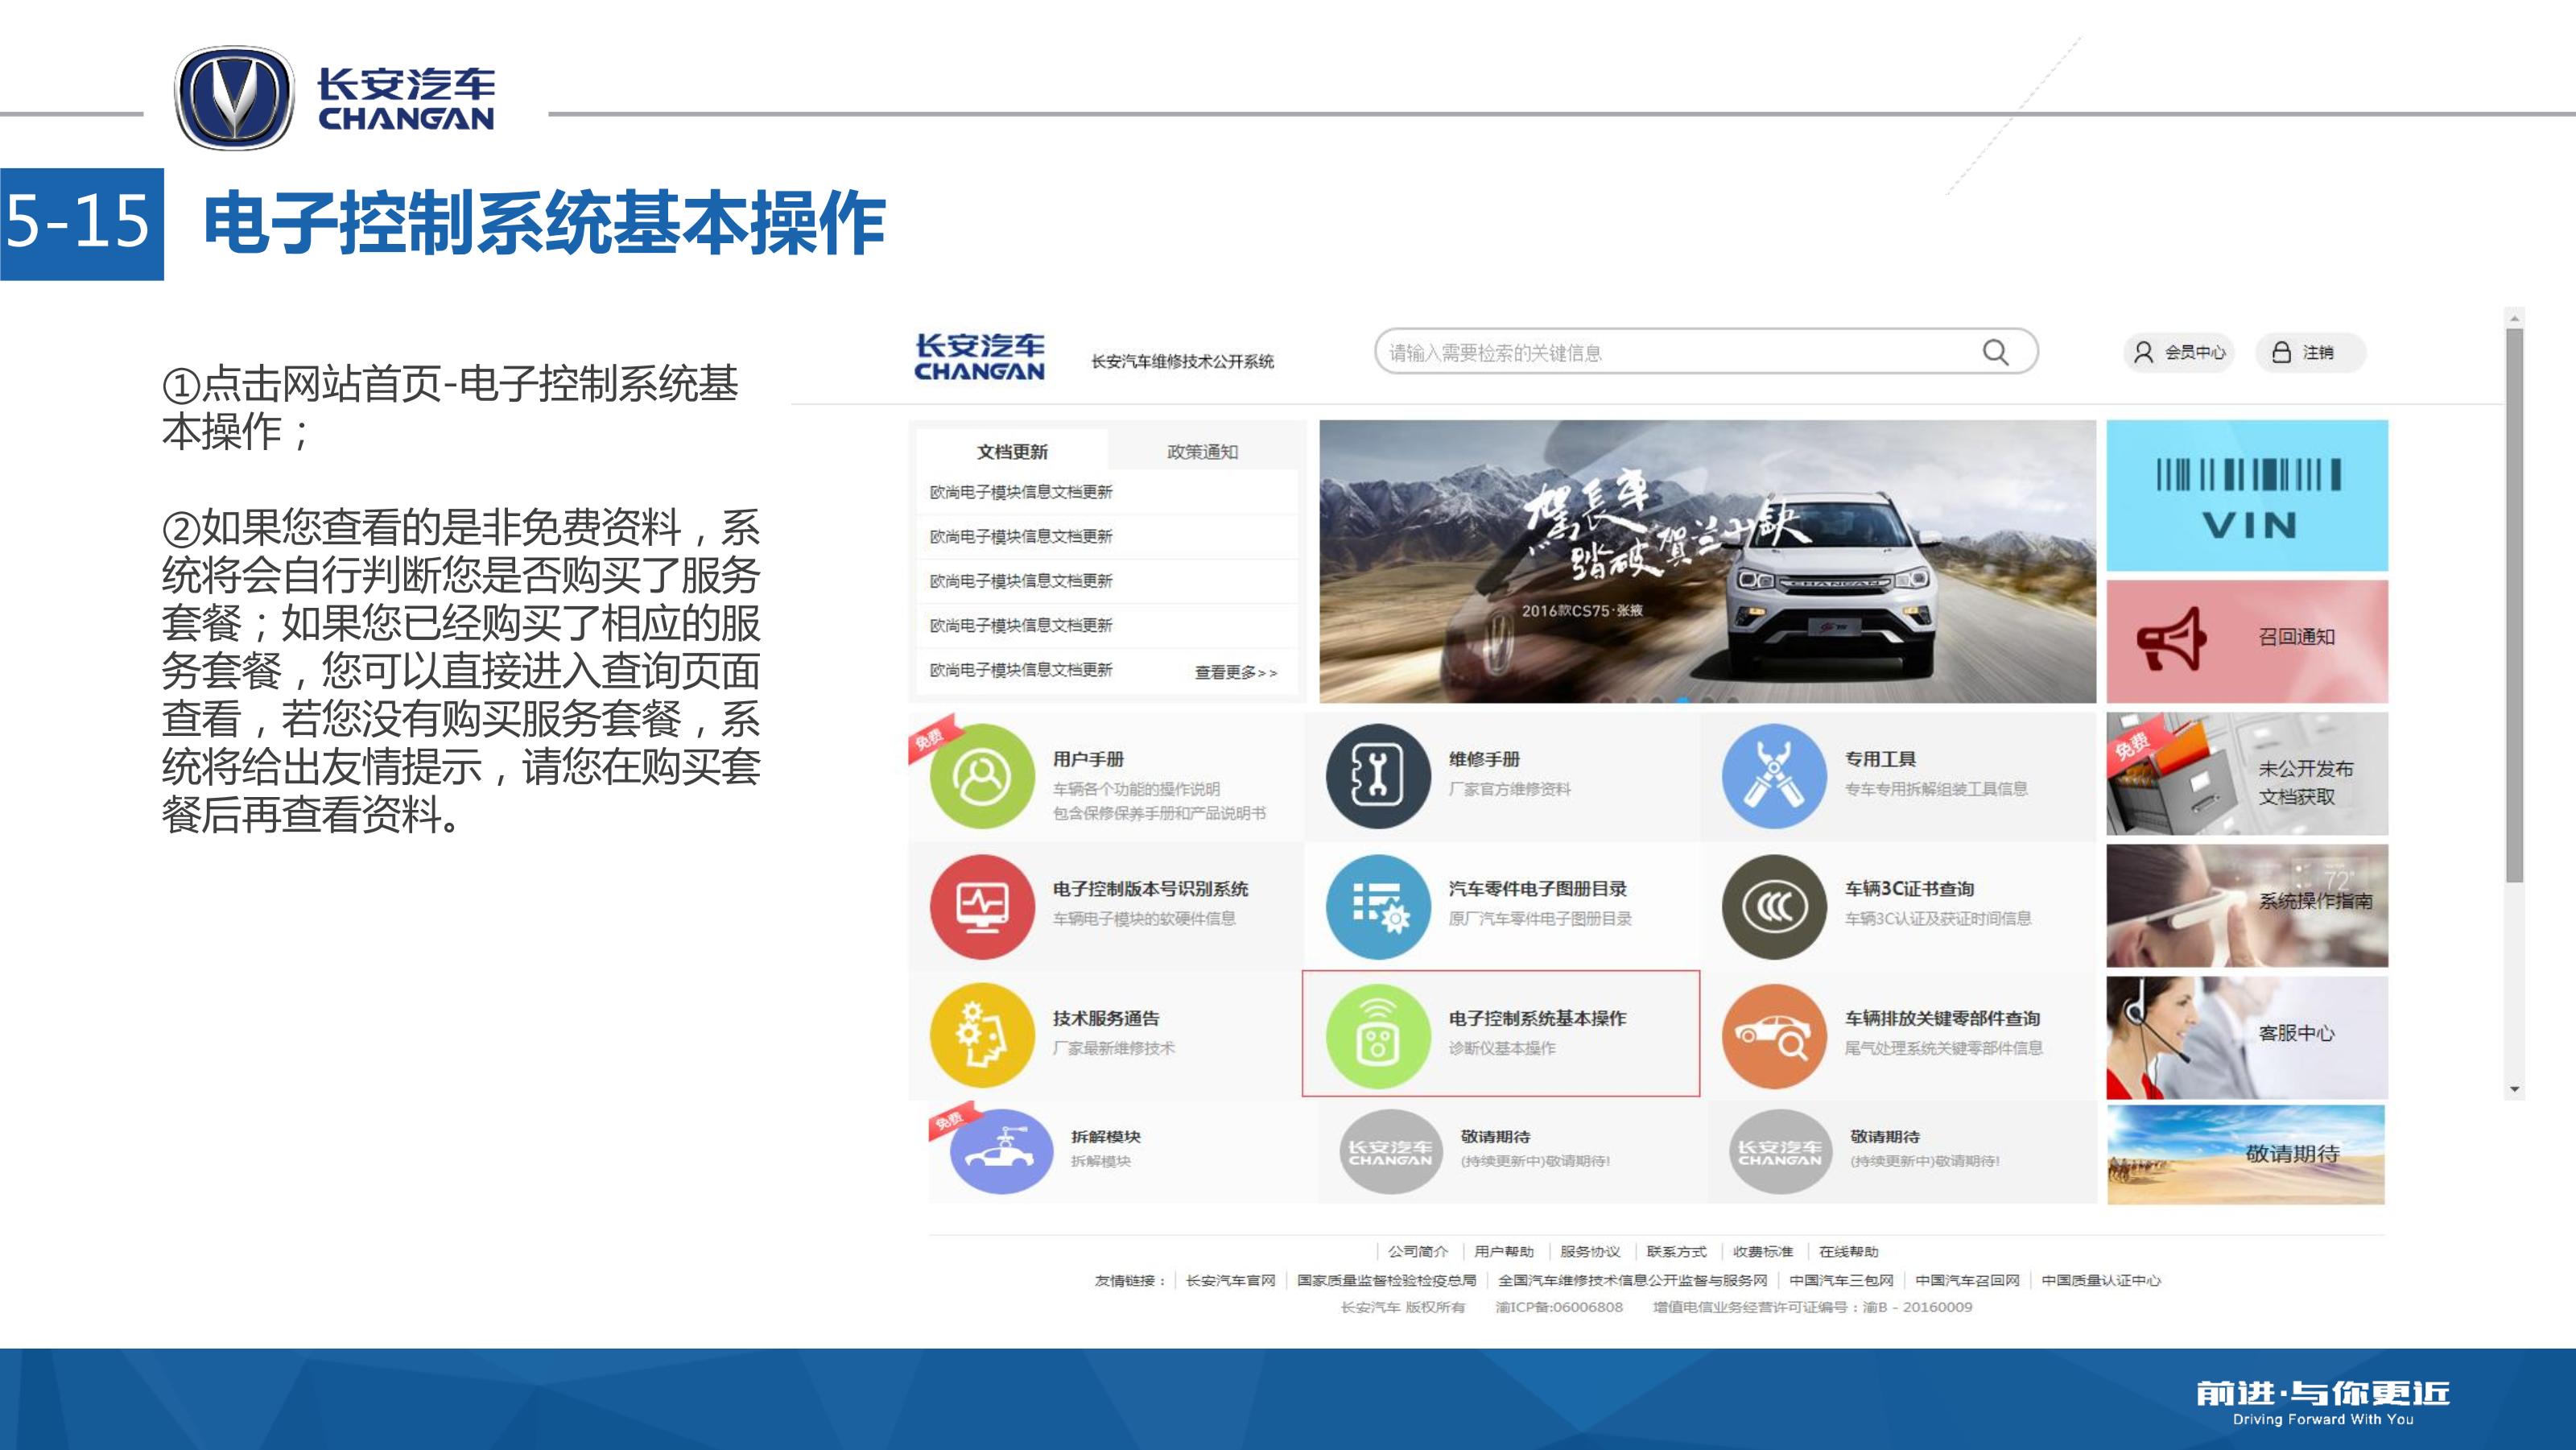Open the 收费标准 footer link
Screen dimensions: 2576x1450
coord(1762,1251)
